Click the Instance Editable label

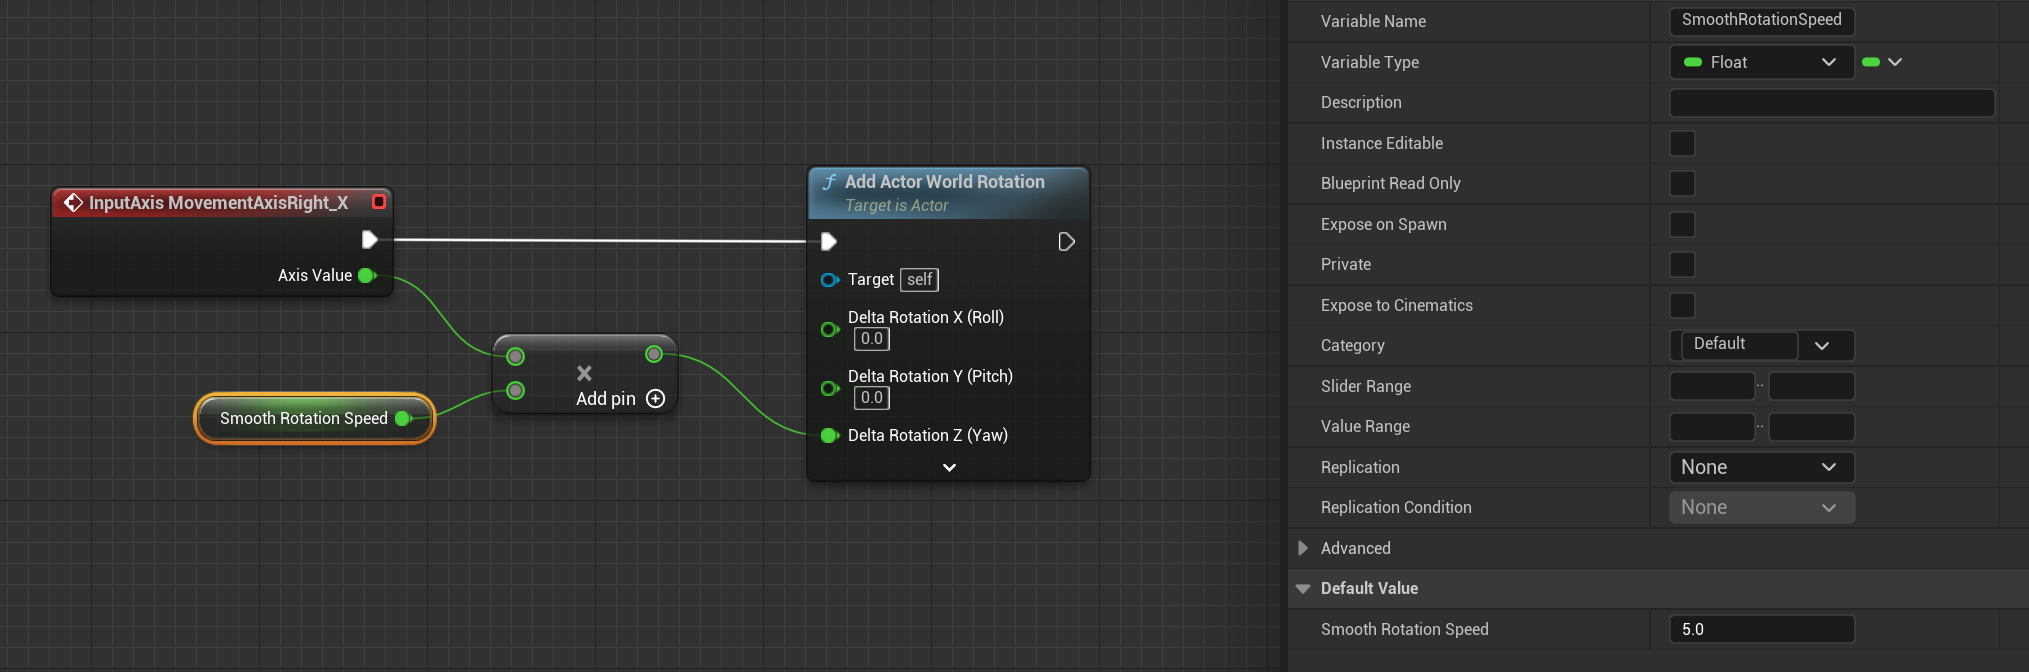1382,143
